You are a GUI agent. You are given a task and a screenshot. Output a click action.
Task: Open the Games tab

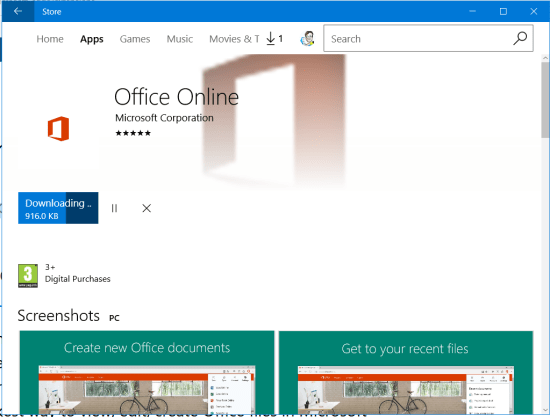pos(135,39)
